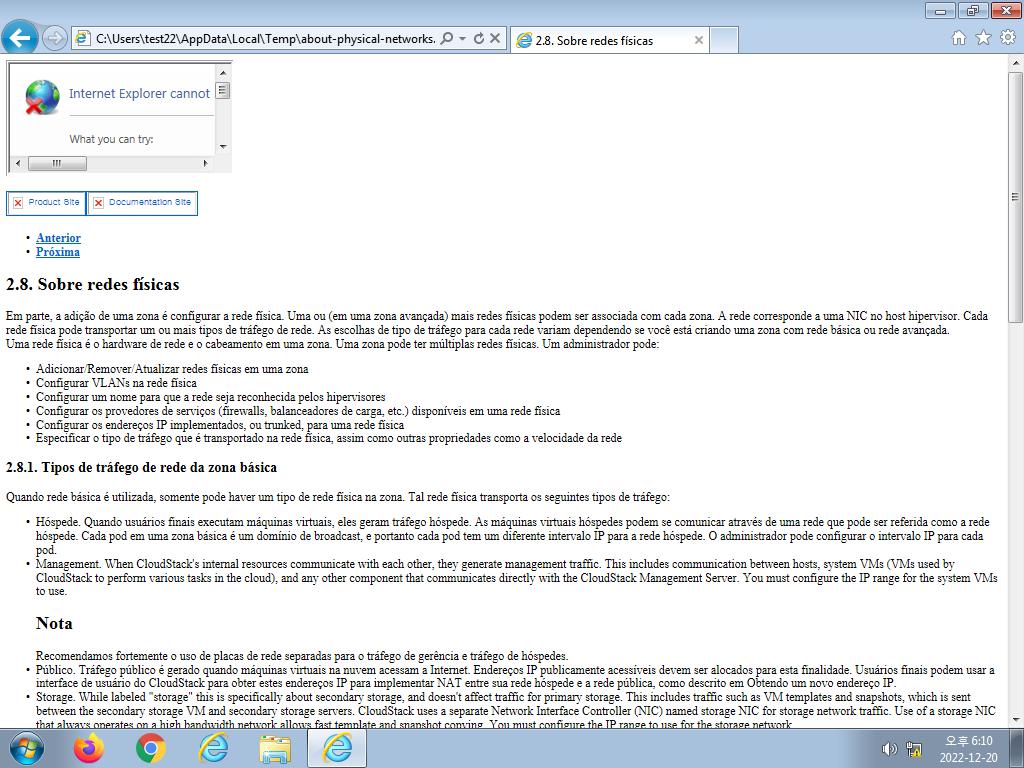Click the address bar path text field
This screenshot has height=768, width=1024.
(x=265, y=39)
